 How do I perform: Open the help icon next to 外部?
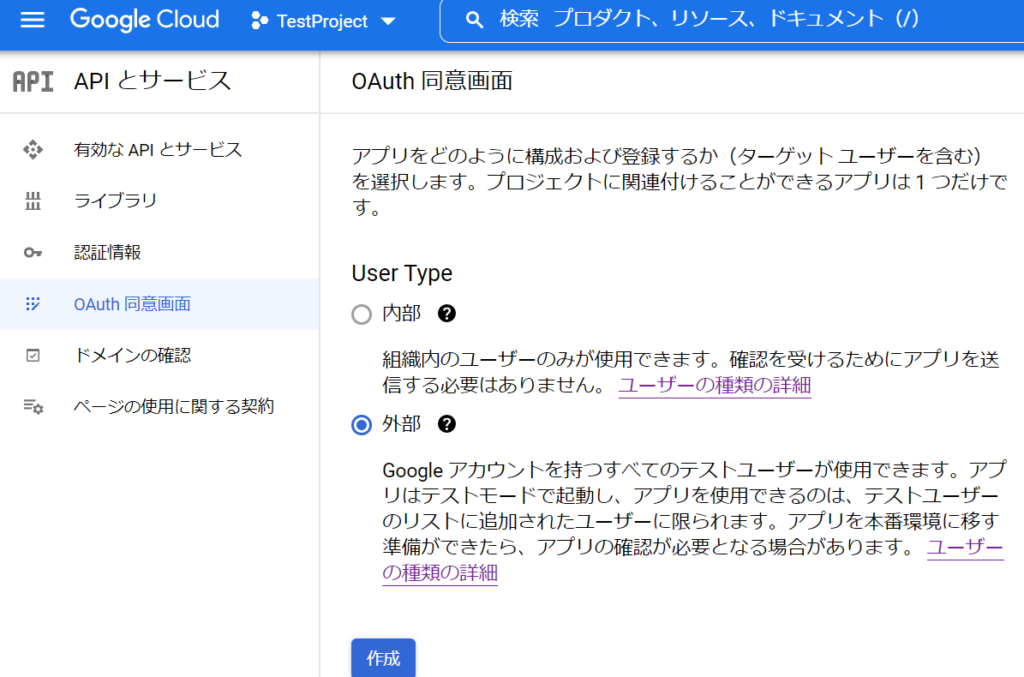(447, 424)
